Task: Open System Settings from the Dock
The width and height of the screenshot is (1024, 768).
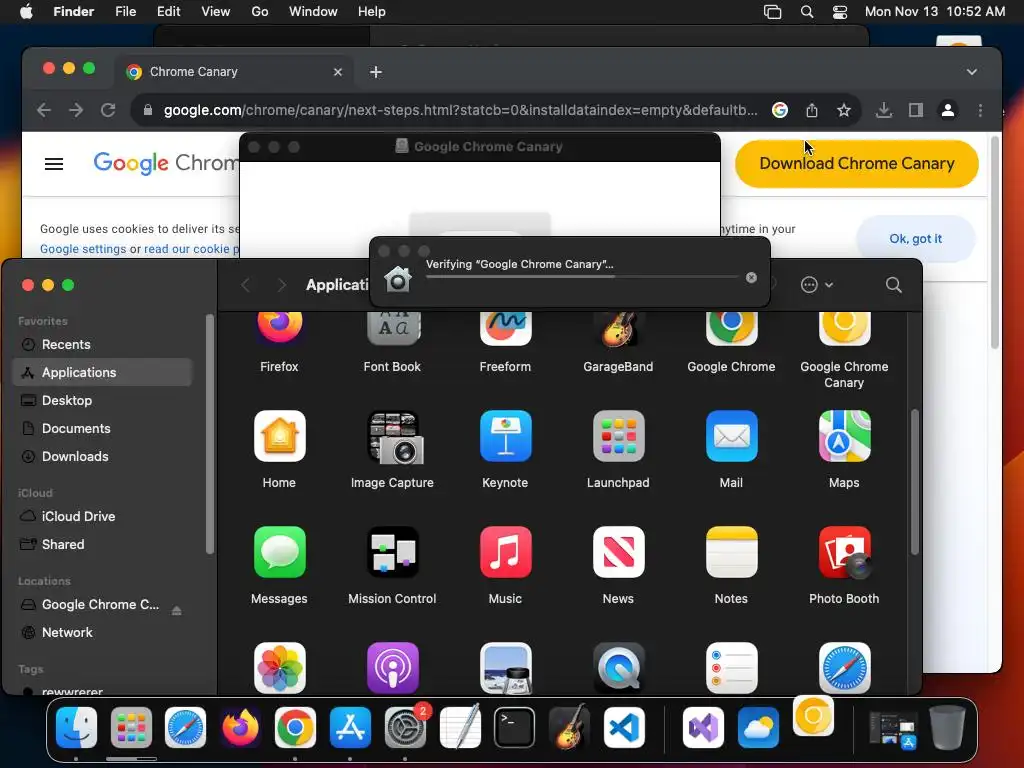Action: pyautogui.click(x=405, y=728)
